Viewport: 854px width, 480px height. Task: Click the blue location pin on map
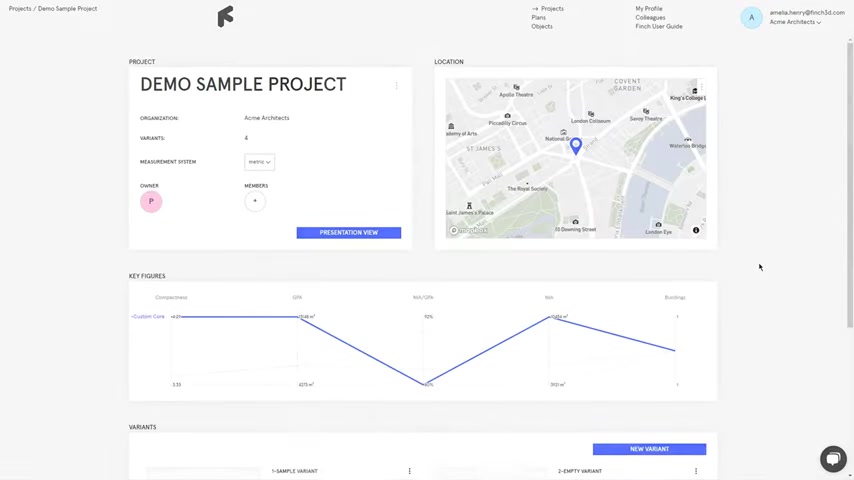(x=576, y=146)
